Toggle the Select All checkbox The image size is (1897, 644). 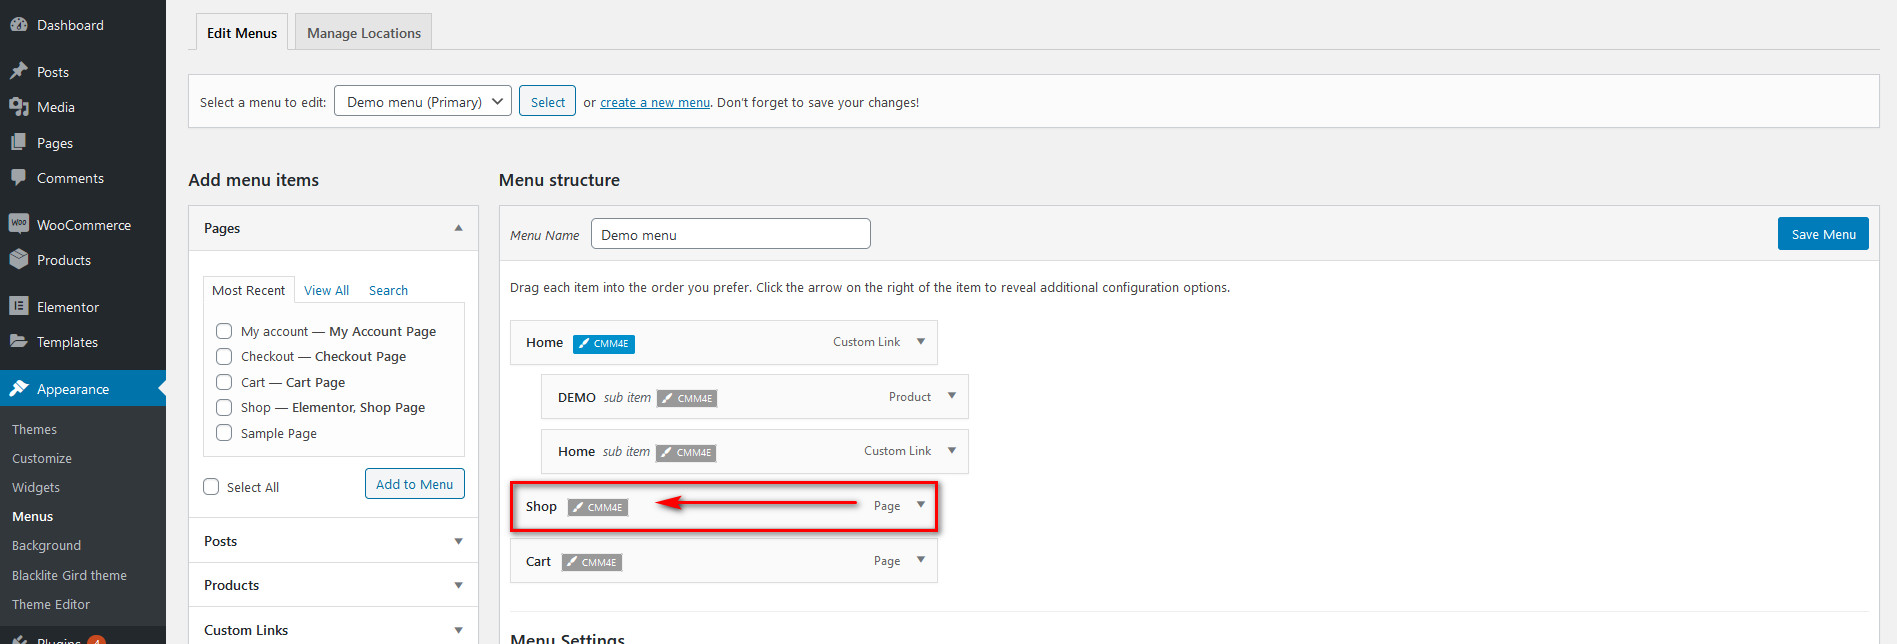[x=211, y=487]
